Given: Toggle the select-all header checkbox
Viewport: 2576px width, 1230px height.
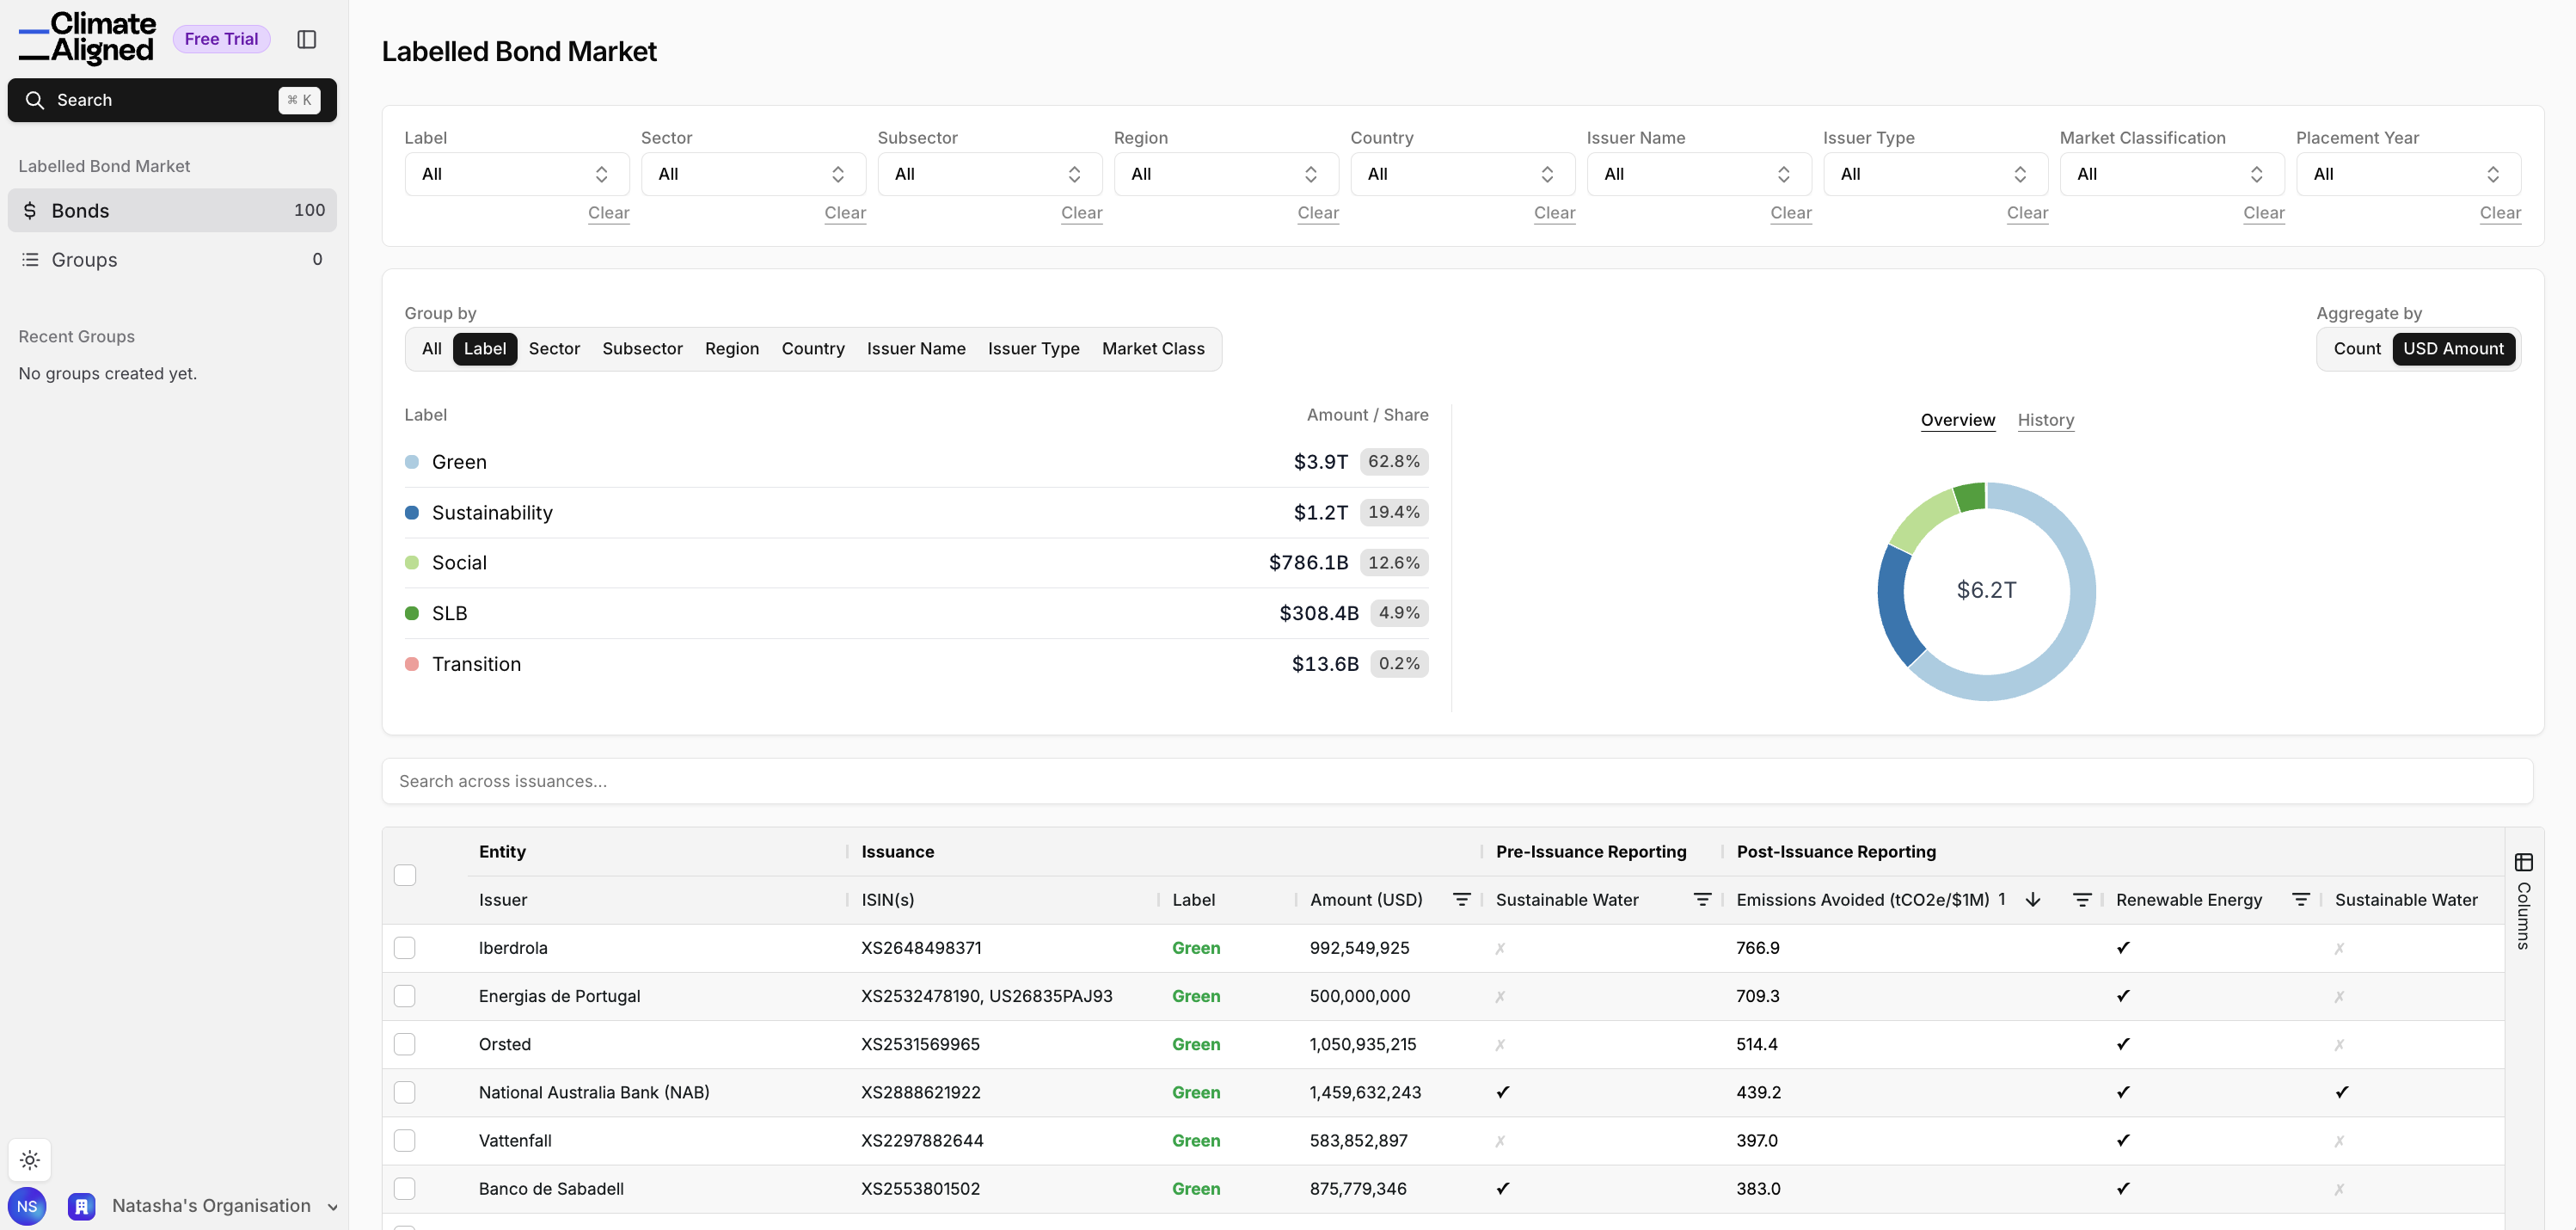Looking at the screenshot, I should point(404,875).
